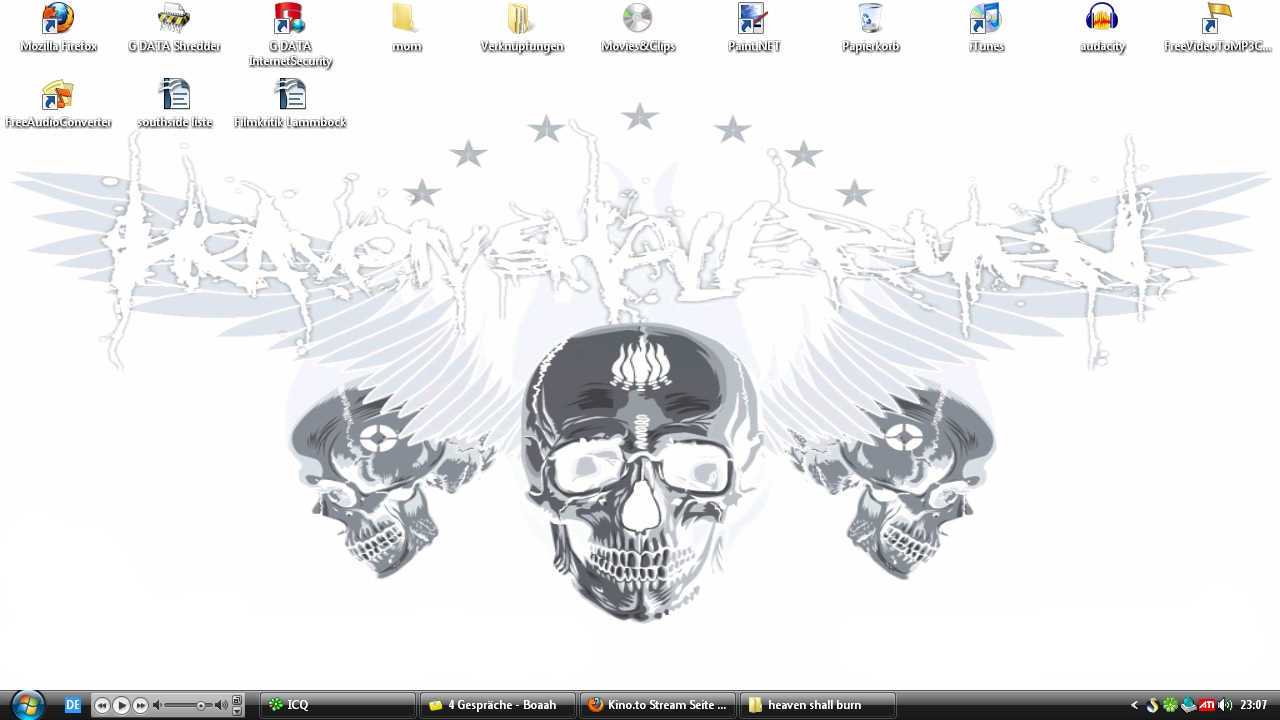Viewport: 1280px width, 720px height.
Task: Open the media player toolbar dropdown arrow
Action: tap(237, 711)
